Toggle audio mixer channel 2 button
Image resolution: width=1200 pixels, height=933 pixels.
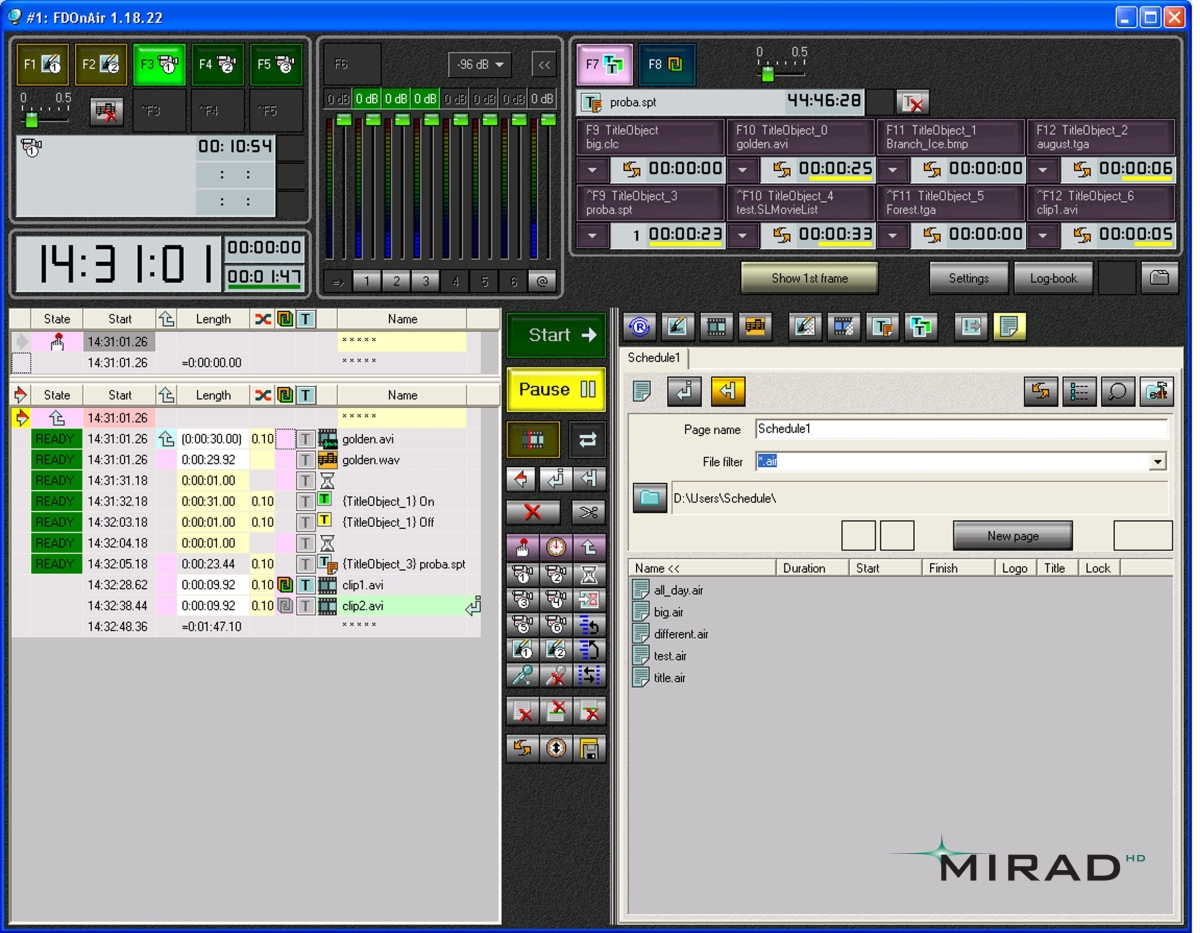click(x=396, y=282)
